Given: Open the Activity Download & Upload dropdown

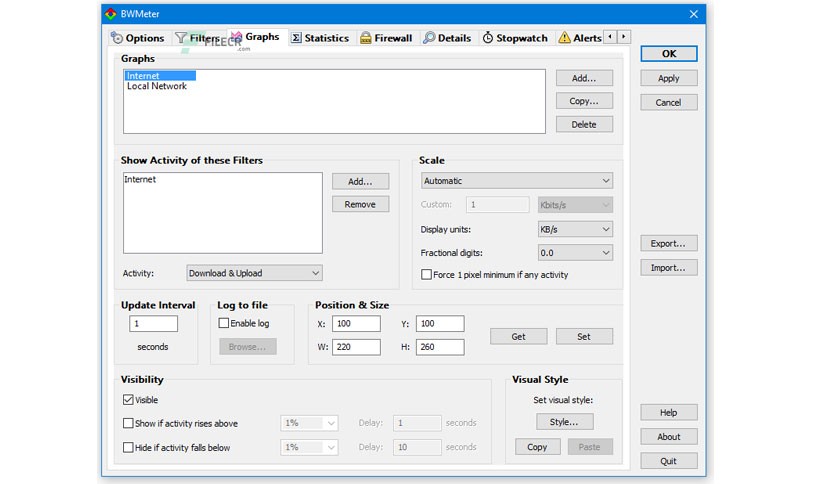Looking at the screenshot, I should click(x=254, y=273).
